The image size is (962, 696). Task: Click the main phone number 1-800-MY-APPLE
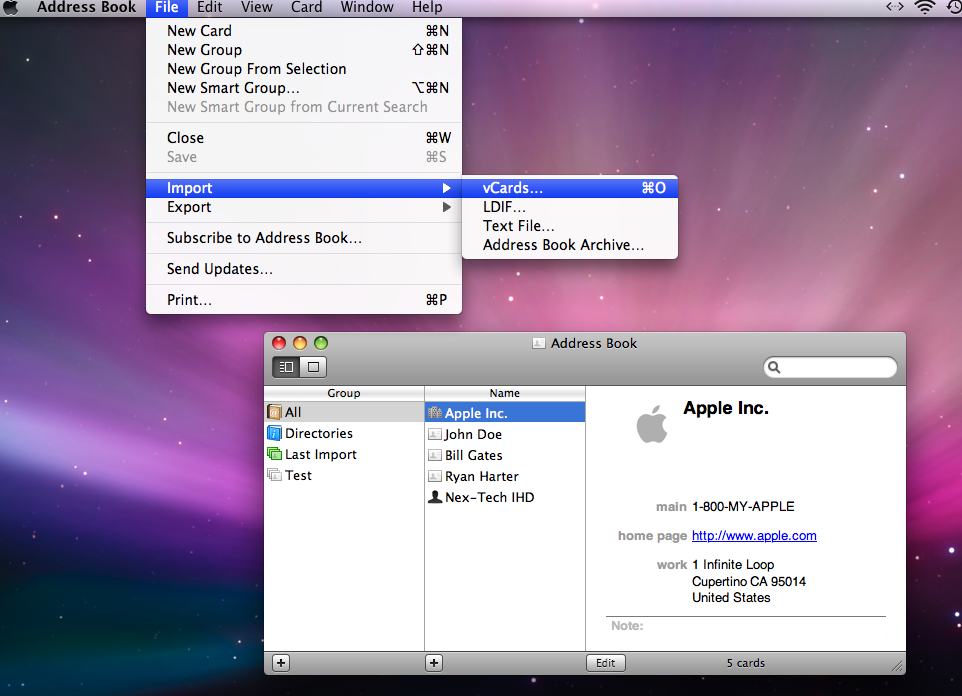tap(743, 506)
